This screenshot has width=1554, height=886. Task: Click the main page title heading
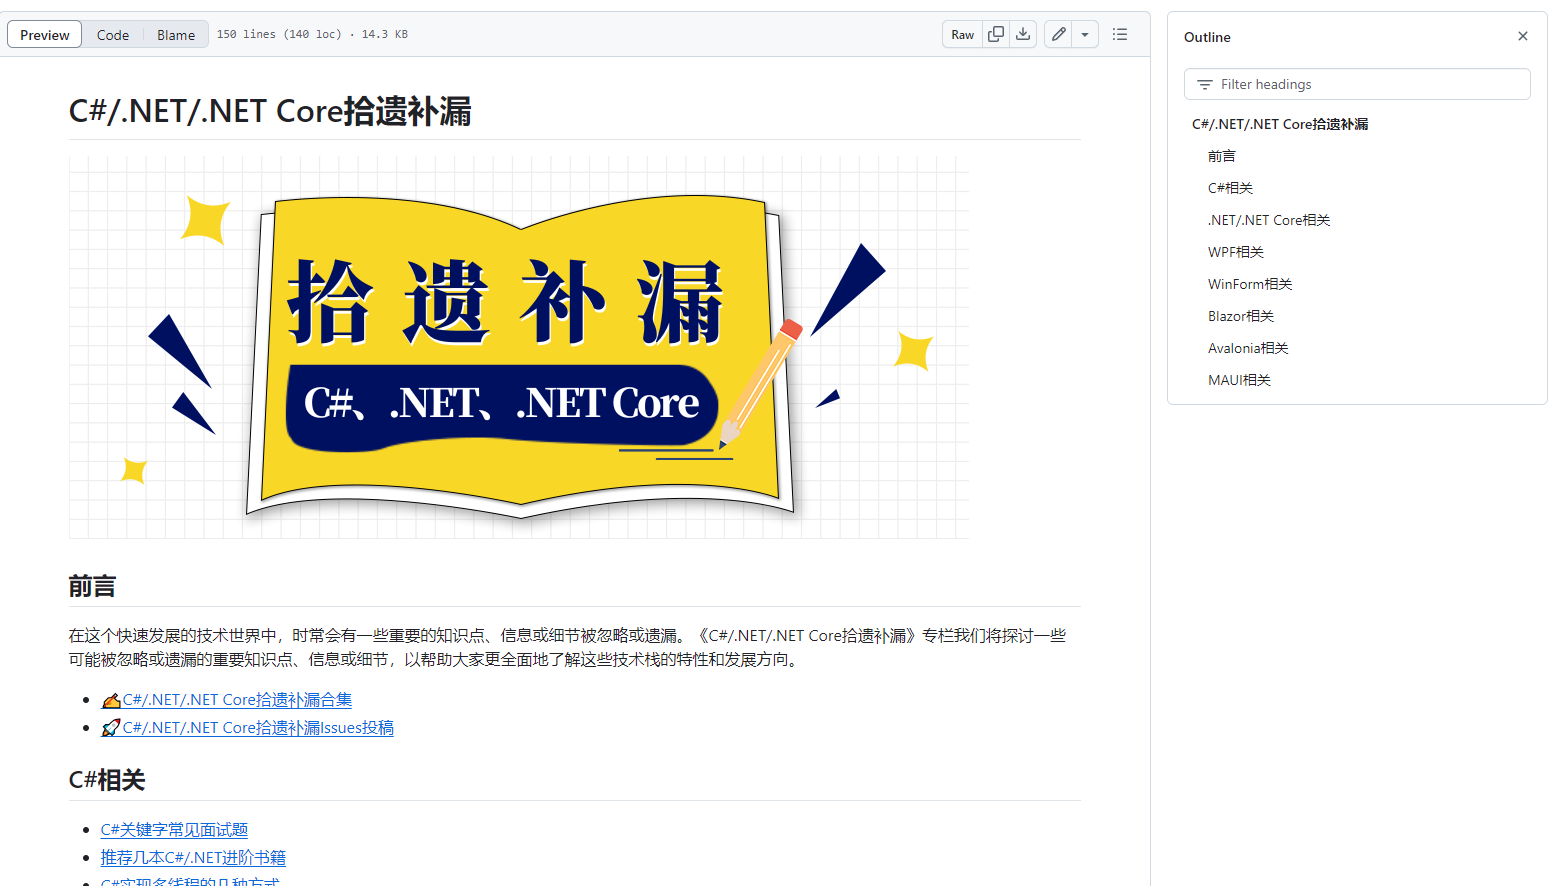click(270, 111)
